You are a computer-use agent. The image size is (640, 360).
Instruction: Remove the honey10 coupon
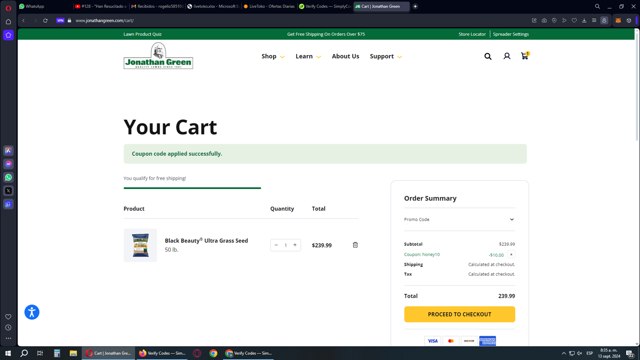pyautogui.click(x=511, y=255)
